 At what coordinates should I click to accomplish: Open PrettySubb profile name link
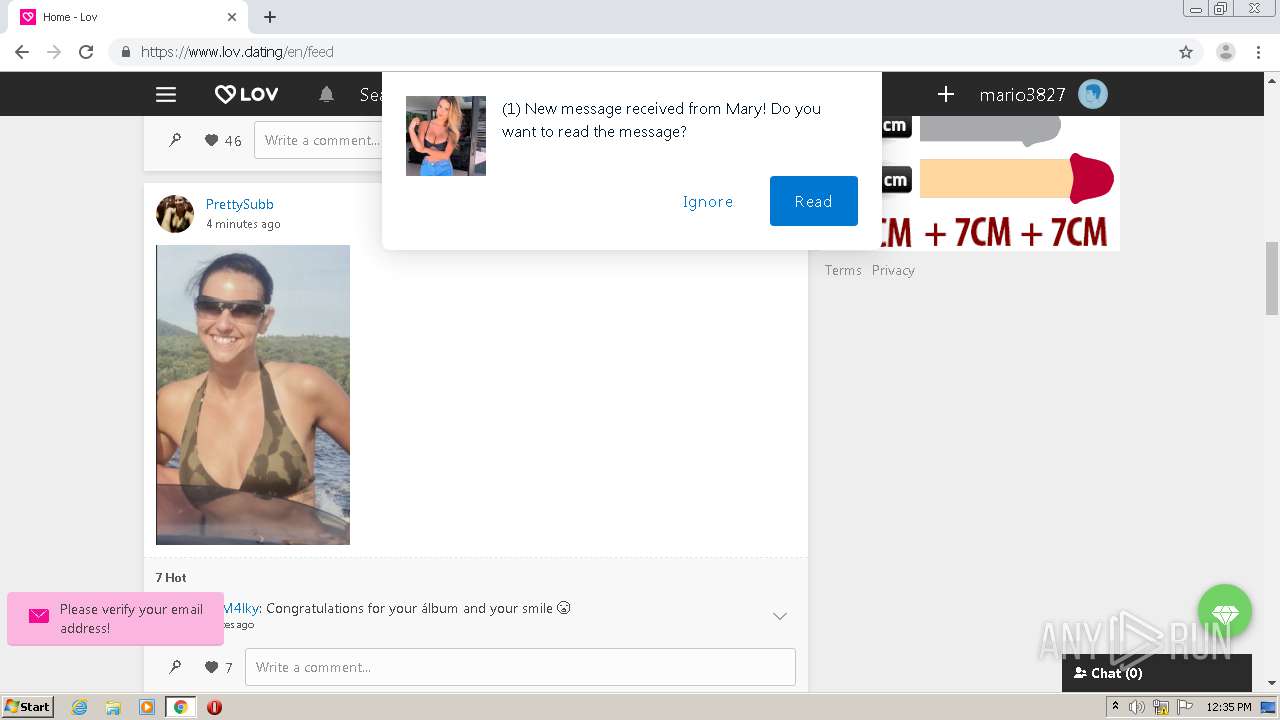[240, 204]
